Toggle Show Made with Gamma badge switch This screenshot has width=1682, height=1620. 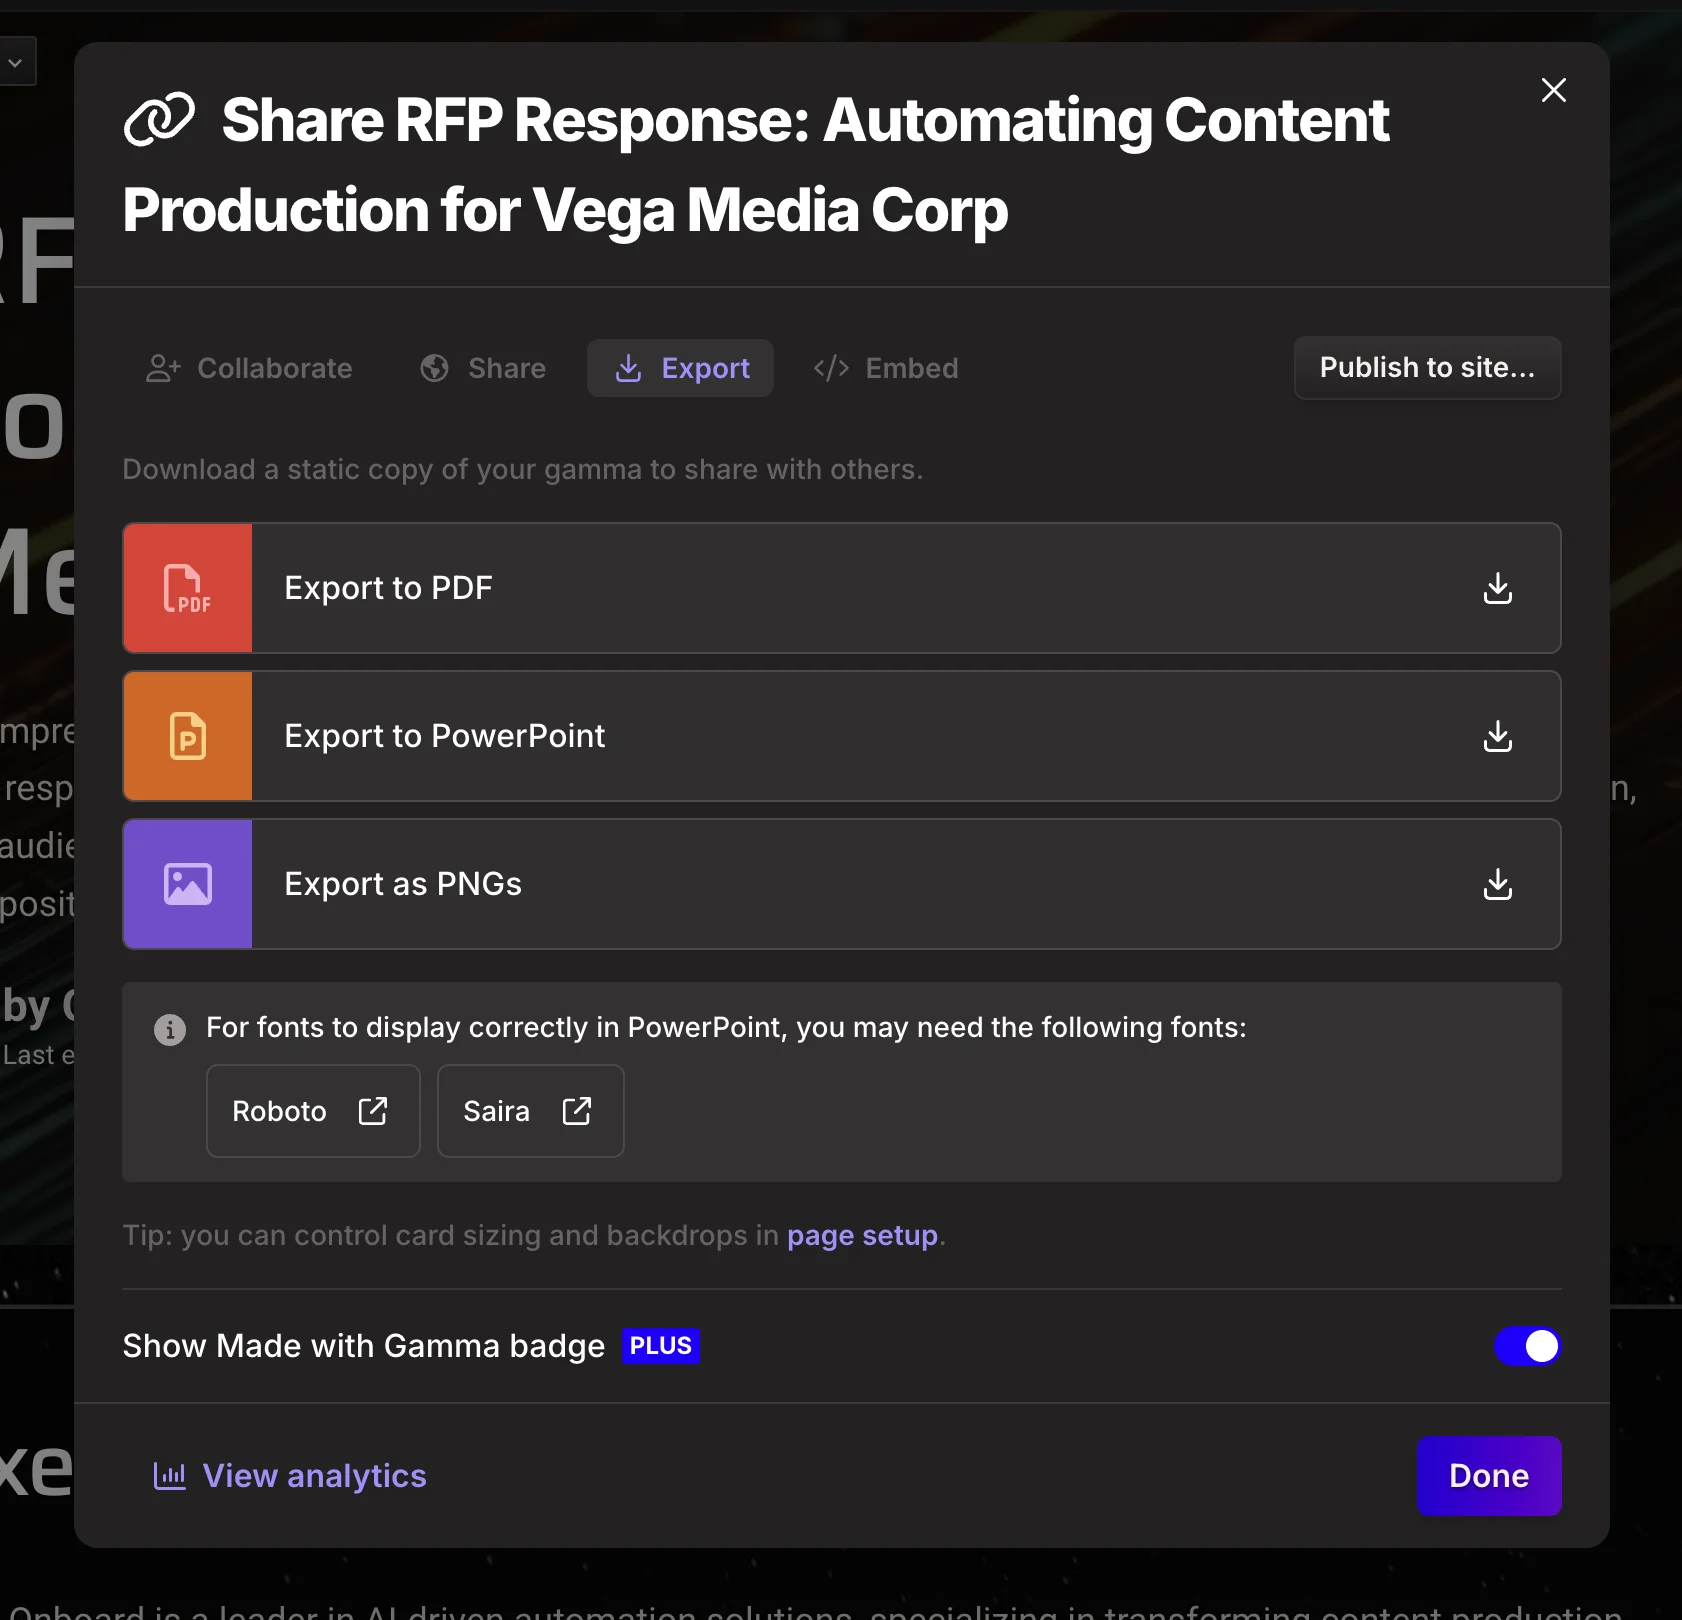[x=1527, y=1346]
